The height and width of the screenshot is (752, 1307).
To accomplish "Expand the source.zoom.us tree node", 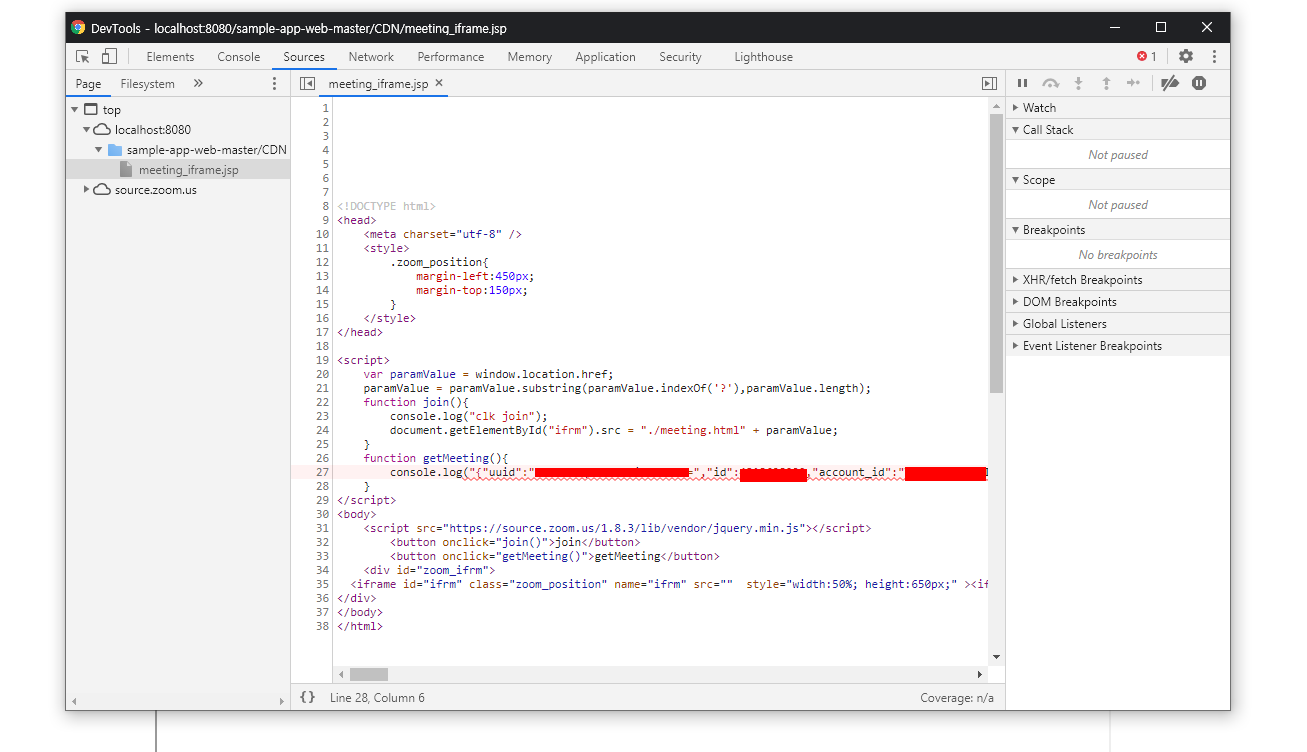I will [x=87, y=190].
